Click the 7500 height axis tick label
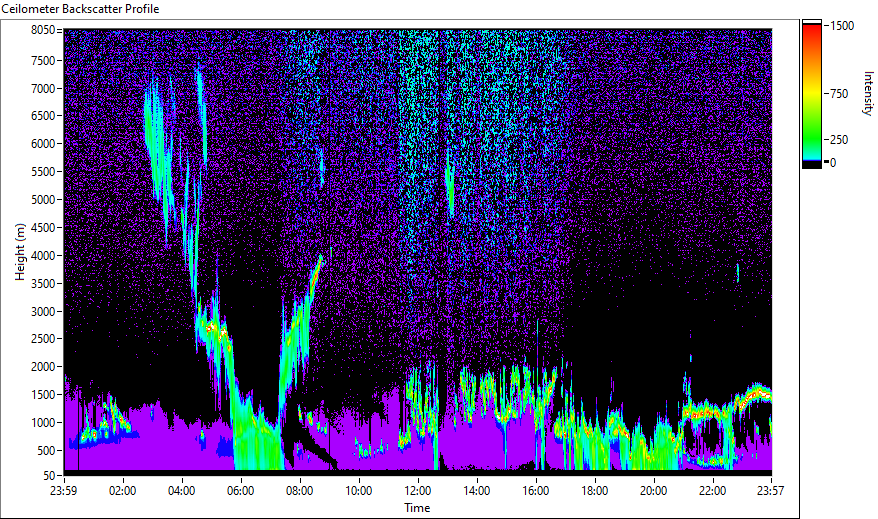 pos(43,60)
